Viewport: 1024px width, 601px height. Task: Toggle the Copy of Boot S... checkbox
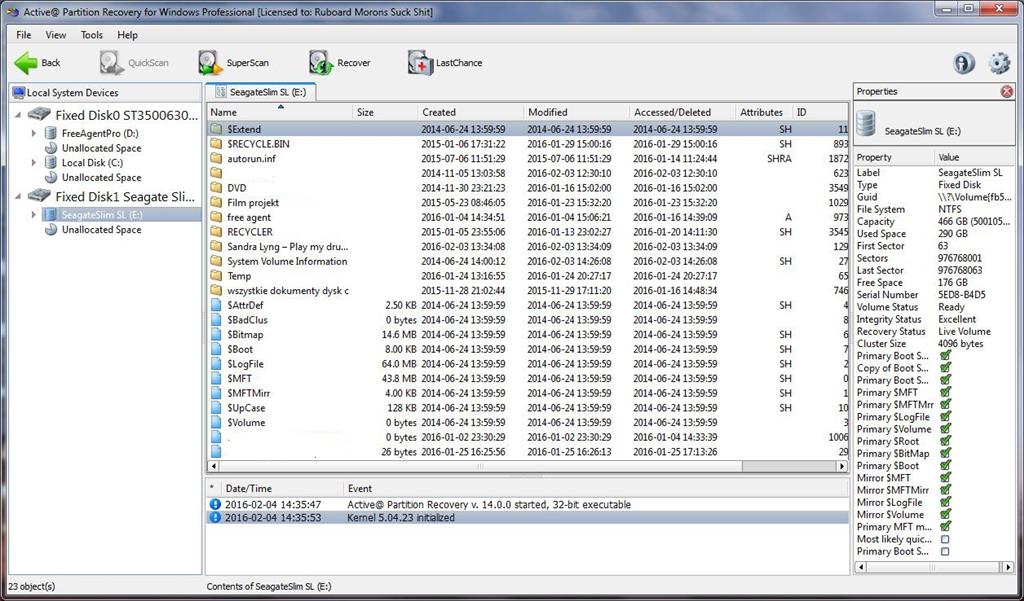(x=945, y=368)
